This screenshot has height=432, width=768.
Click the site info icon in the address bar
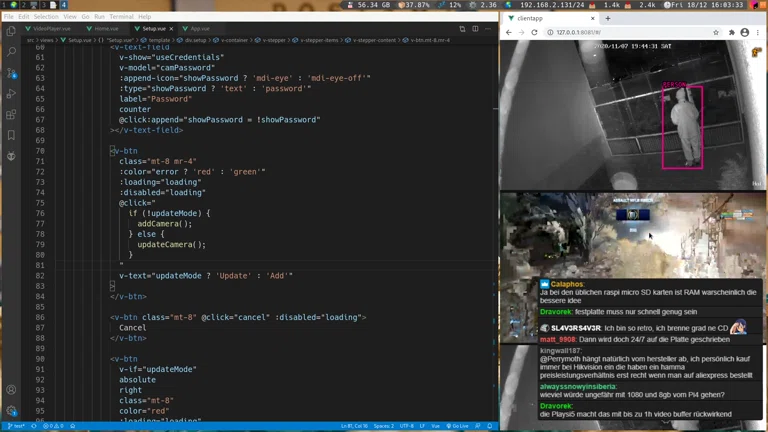tap(550, 32)
